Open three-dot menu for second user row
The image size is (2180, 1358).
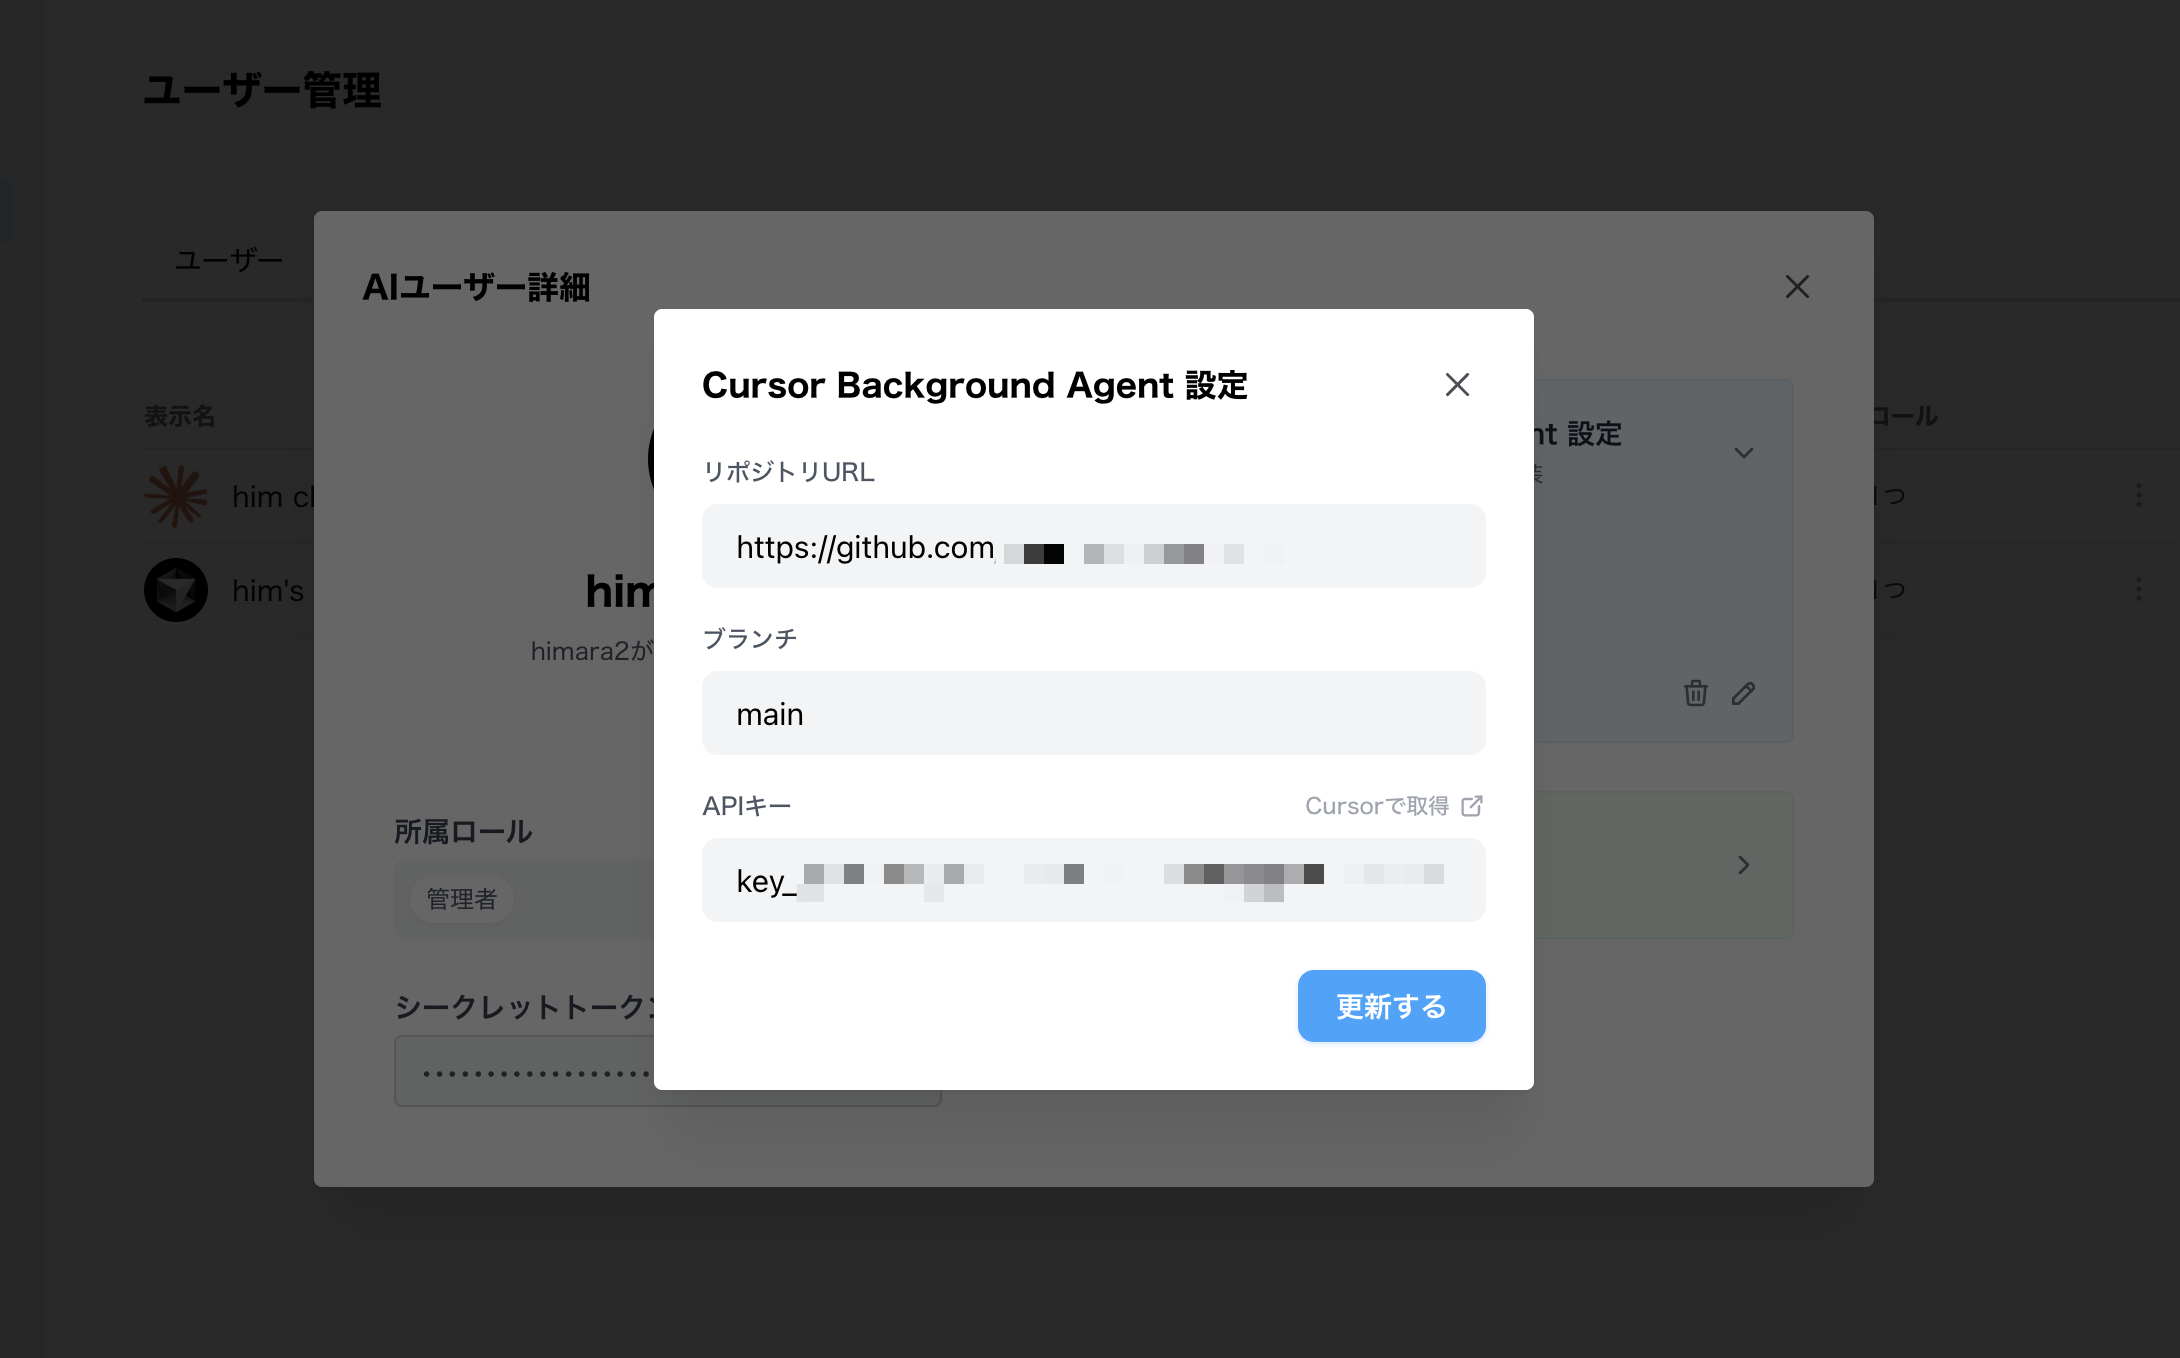[x=2138, y=589]
